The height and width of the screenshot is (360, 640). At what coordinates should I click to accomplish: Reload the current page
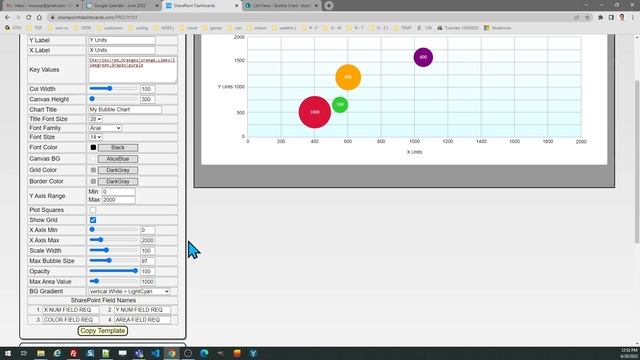(x=28, y=18)
